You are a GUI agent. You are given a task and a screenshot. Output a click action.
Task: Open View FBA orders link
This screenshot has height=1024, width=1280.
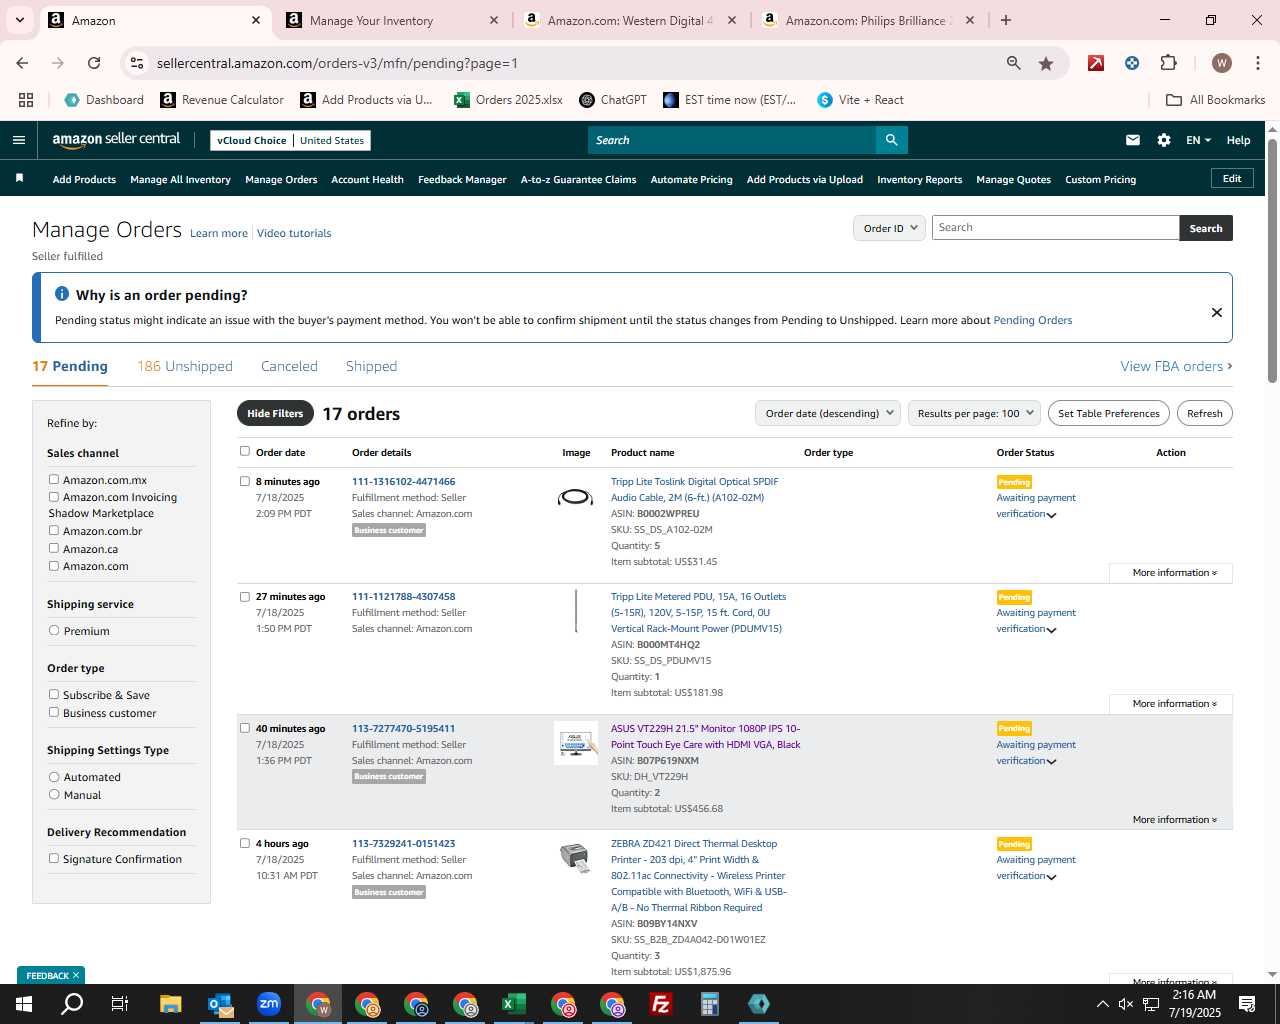(1176, 366)
